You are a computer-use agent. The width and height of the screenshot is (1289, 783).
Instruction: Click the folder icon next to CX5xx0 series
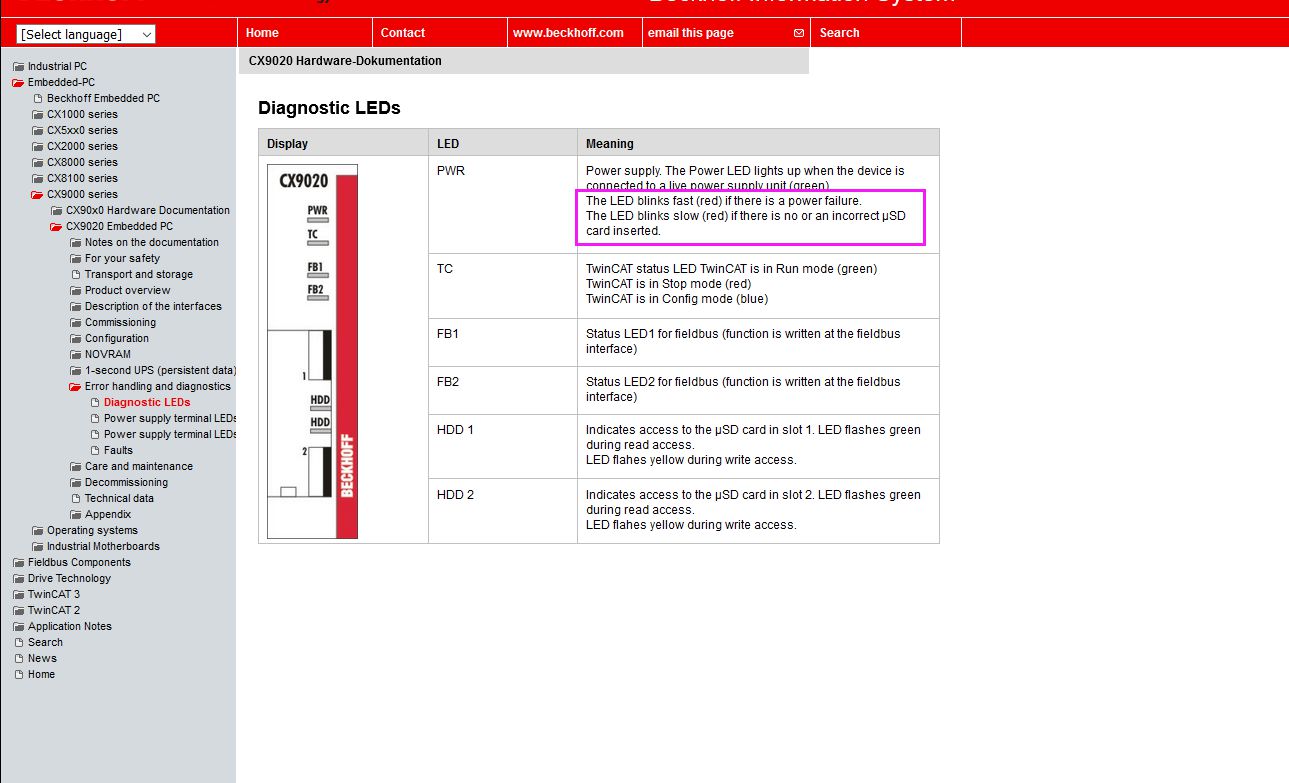[37, 131]
